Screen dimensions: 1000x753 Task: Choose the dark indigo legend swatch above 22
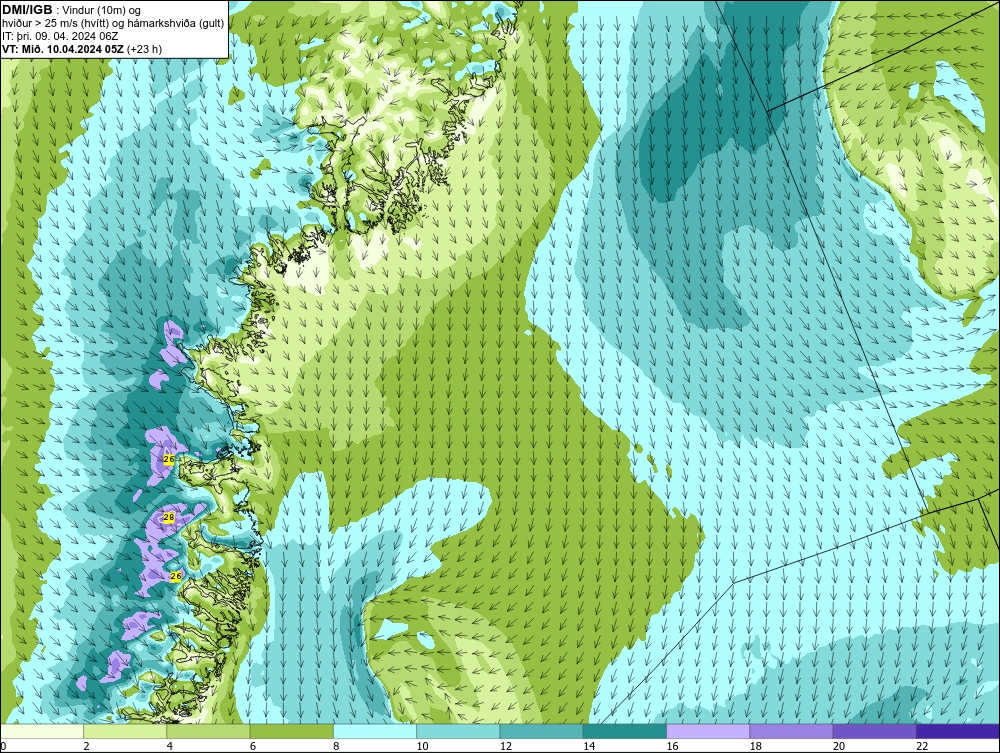[x=958, y=731]
